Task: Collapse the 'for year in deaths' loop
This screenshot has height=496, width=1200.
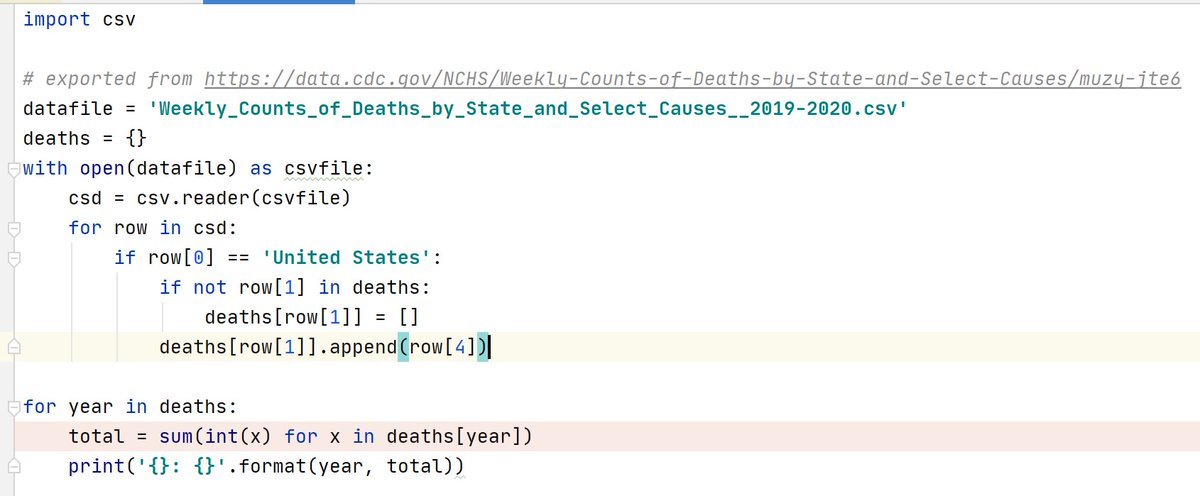Action: point(13,407)
